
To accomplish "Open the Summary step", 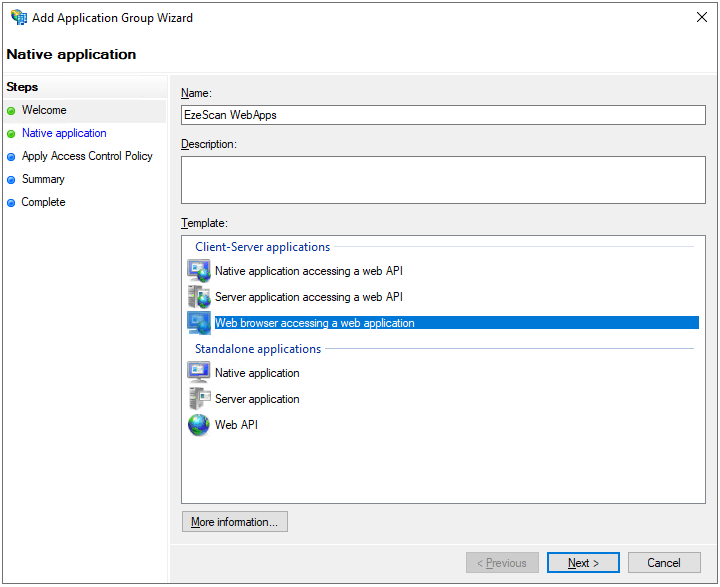I will click(43, 179).
